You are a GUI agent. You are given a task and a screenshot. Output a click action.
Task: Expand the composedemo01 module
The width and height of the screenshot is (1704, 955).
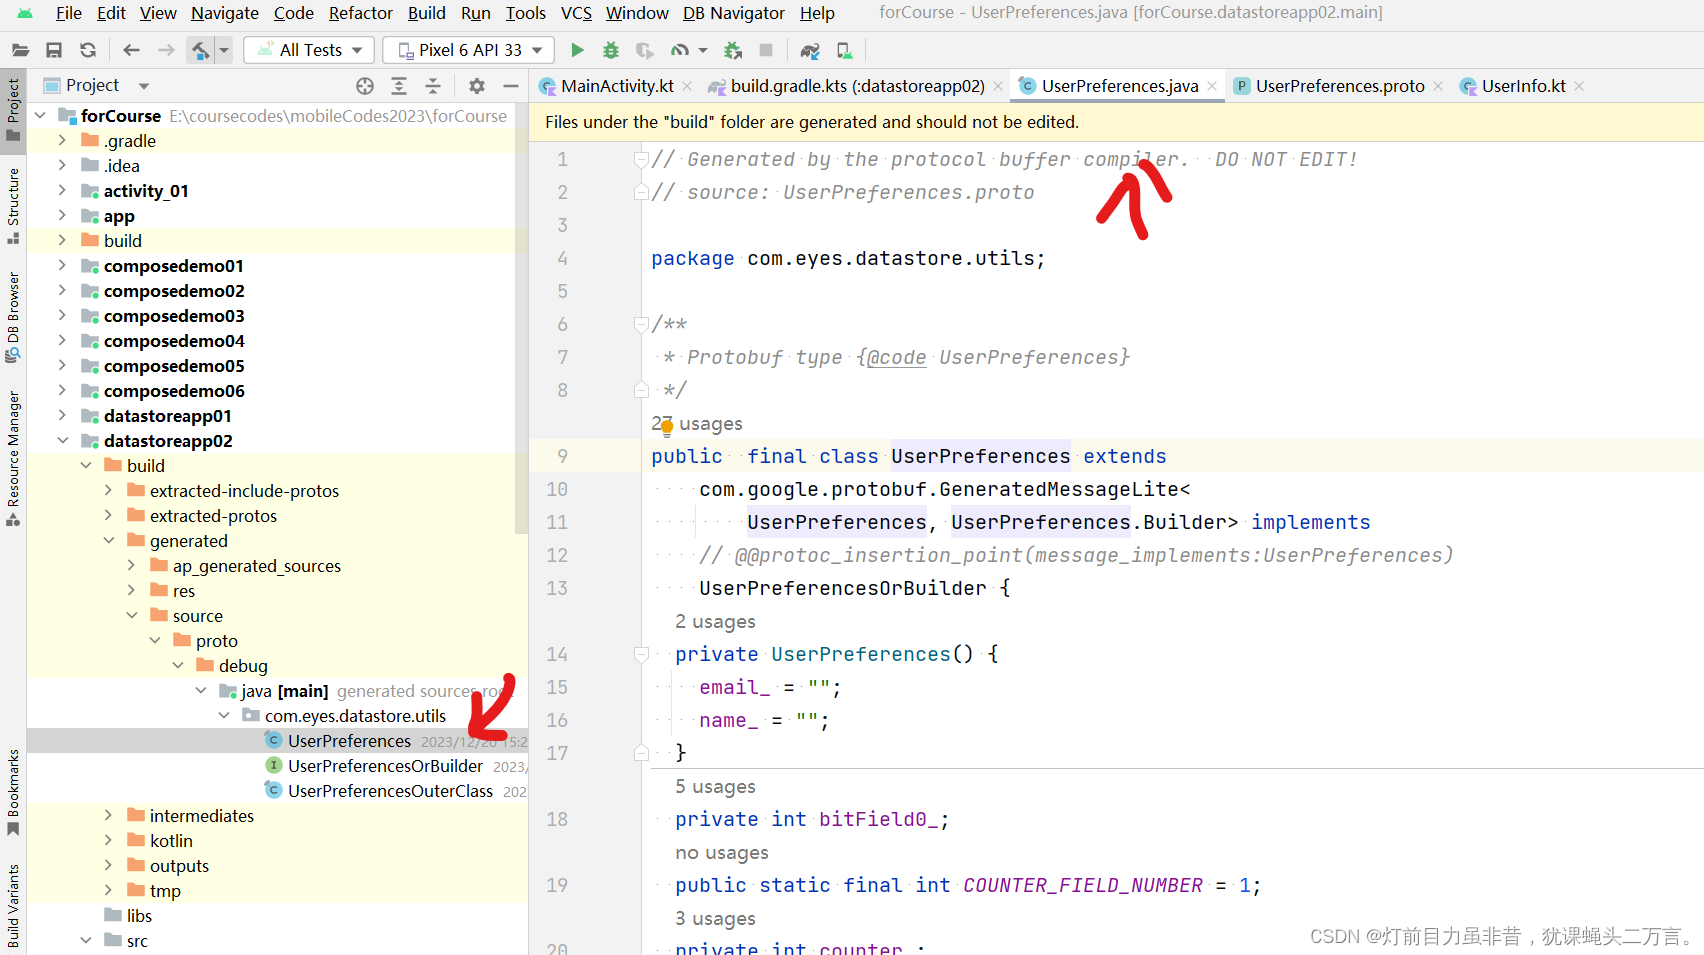[62, 266]
